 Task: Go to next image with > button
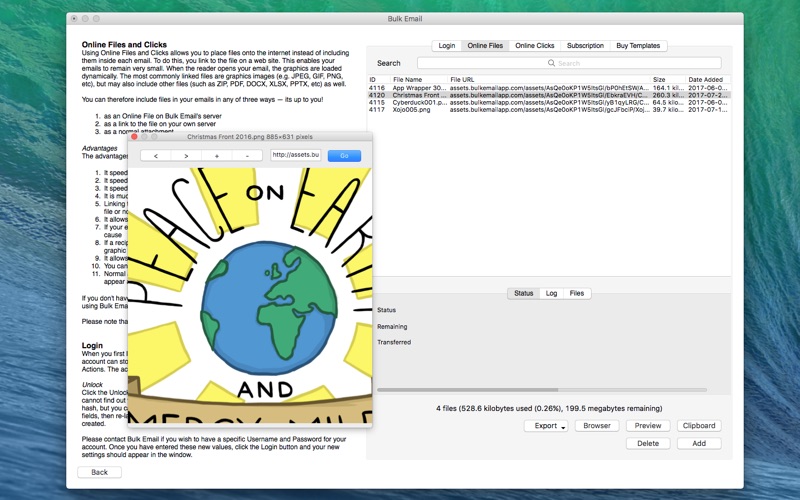coord(186,156)
